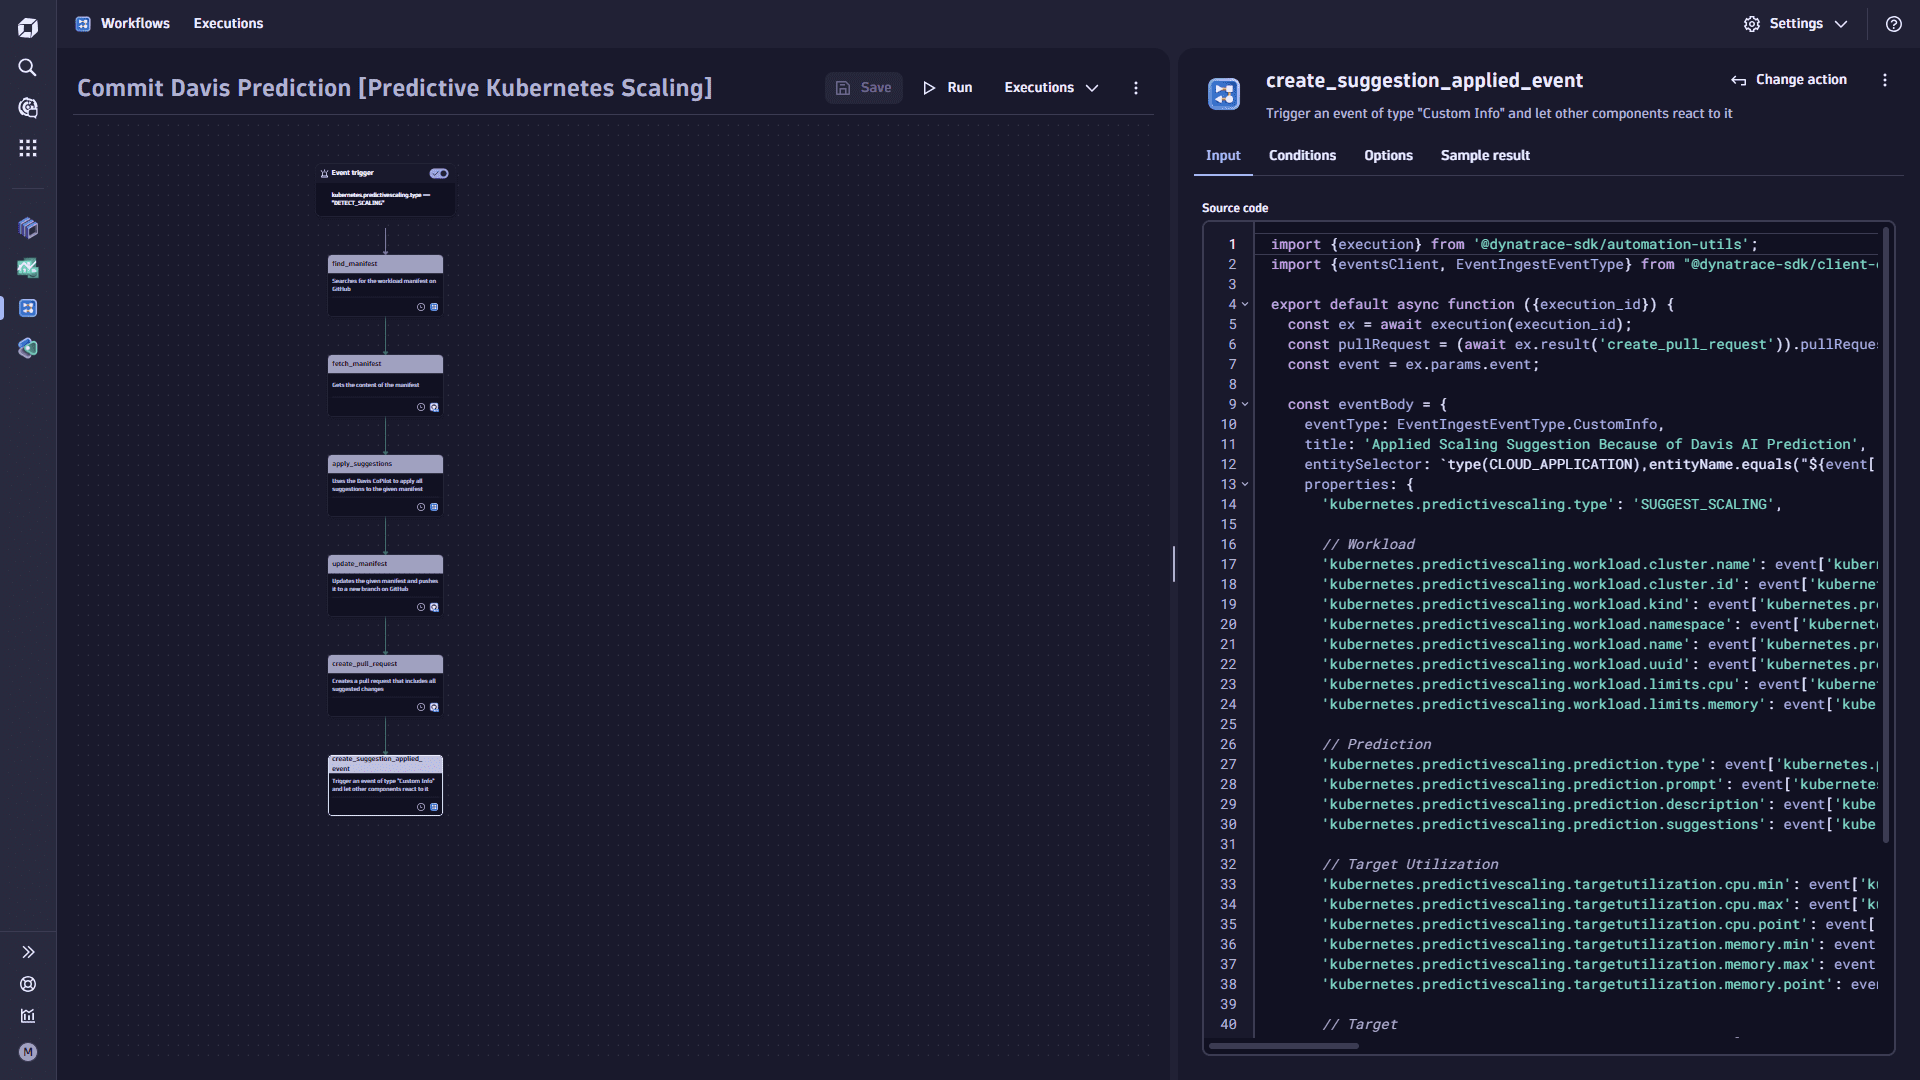Open the Dynatrace logo home icon

pyautogui.click(x=28, y=28)
